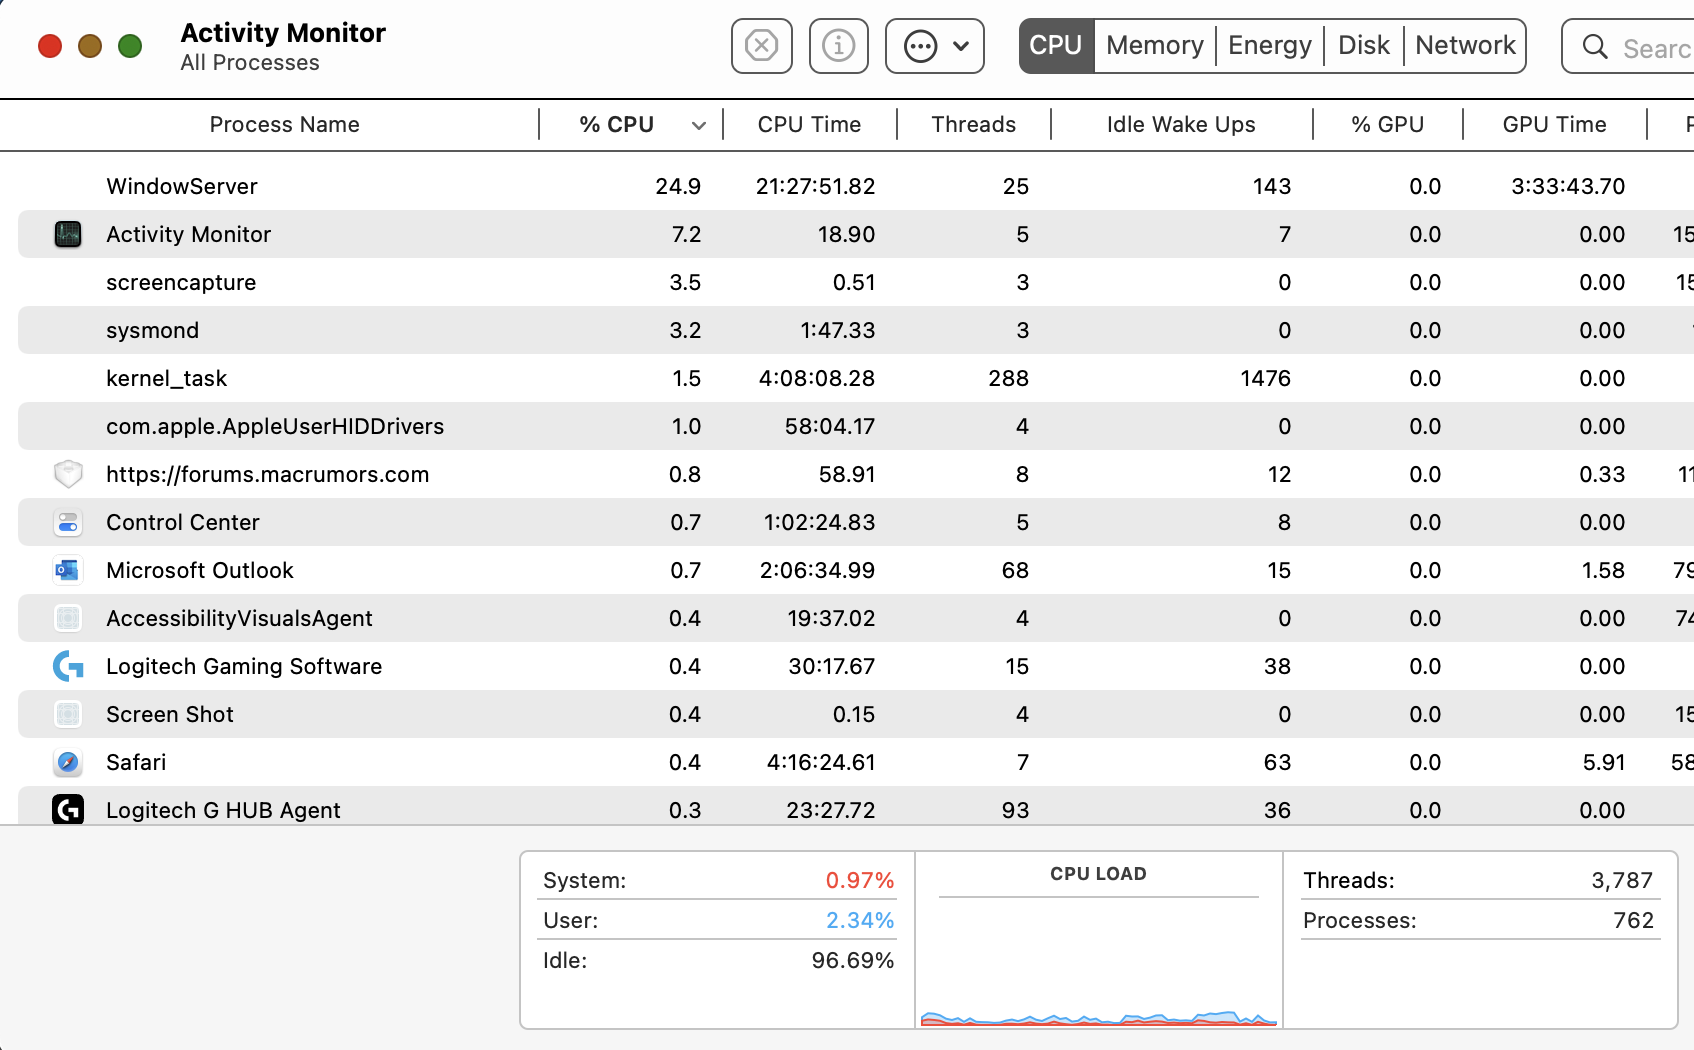Select the sysmond process row
Screen dimensions: 1694x1050
pos(856,330)
